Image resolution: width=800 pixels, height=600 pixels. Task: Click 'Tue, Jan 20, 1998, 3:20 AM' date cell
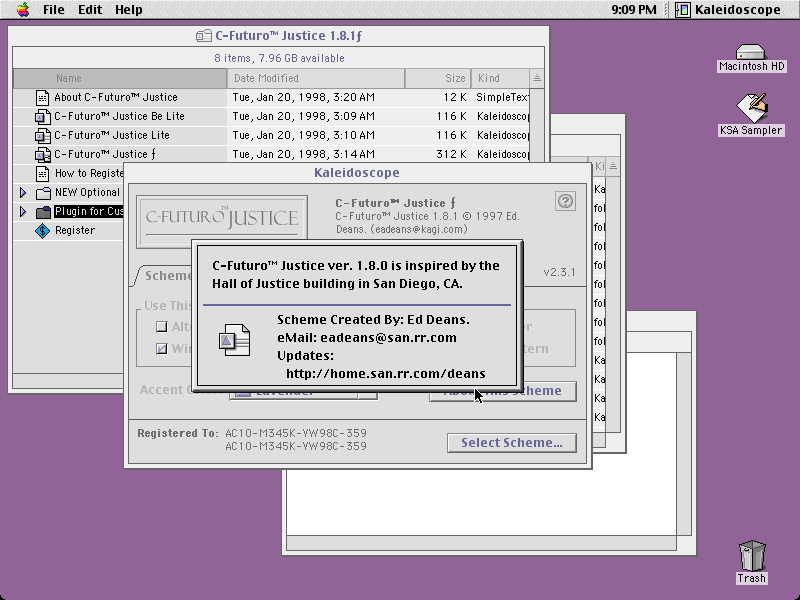pyautogui.click(x=304, y=97)
